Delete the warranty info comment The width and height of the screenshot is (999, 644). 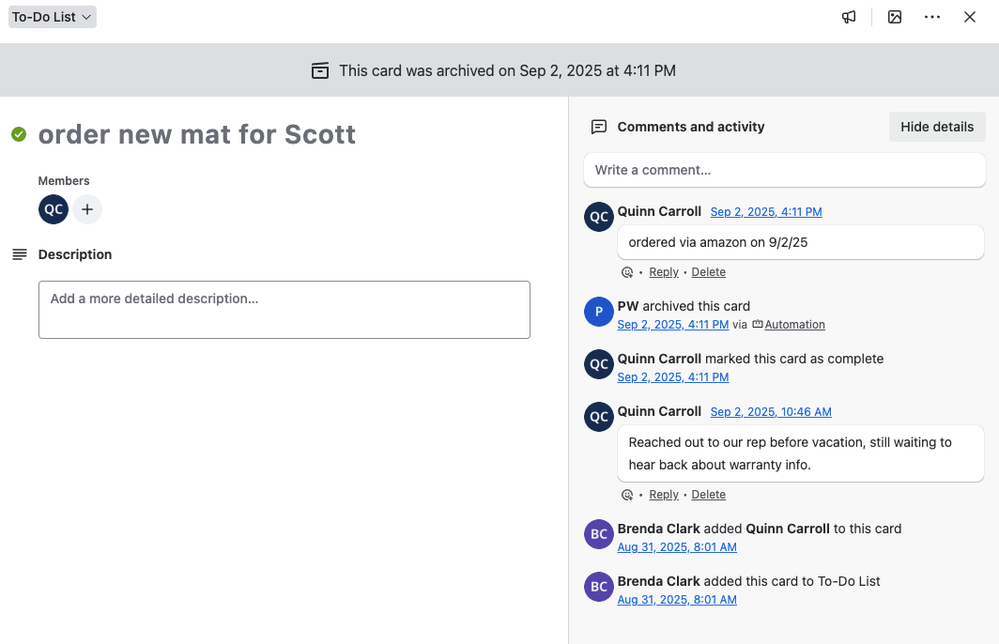708,495
